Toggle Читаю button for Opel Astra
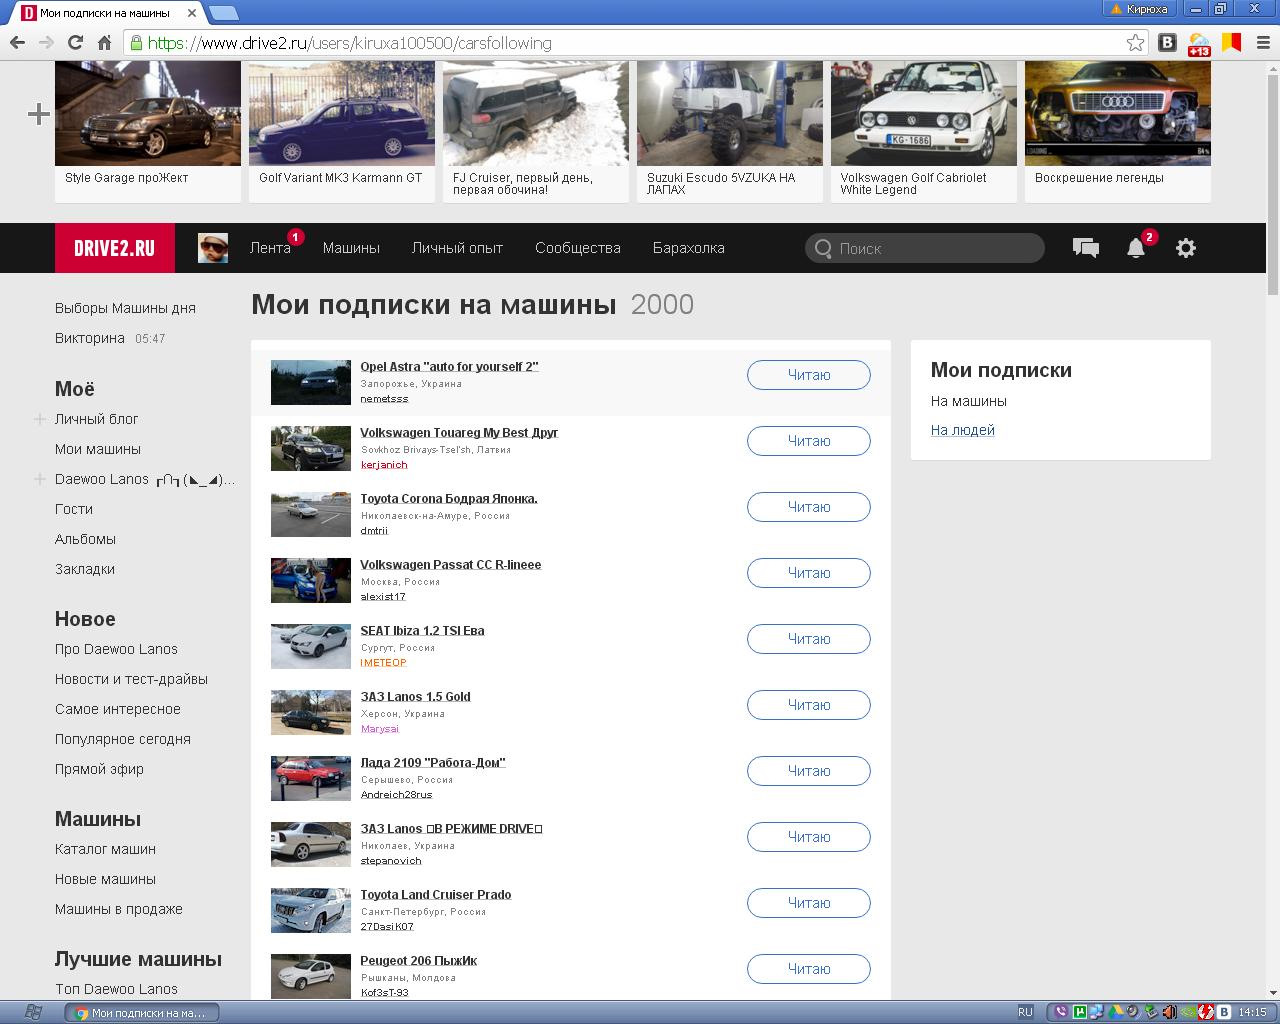The width and height of the screenshot is (1280, 1024). coord(809,375)
